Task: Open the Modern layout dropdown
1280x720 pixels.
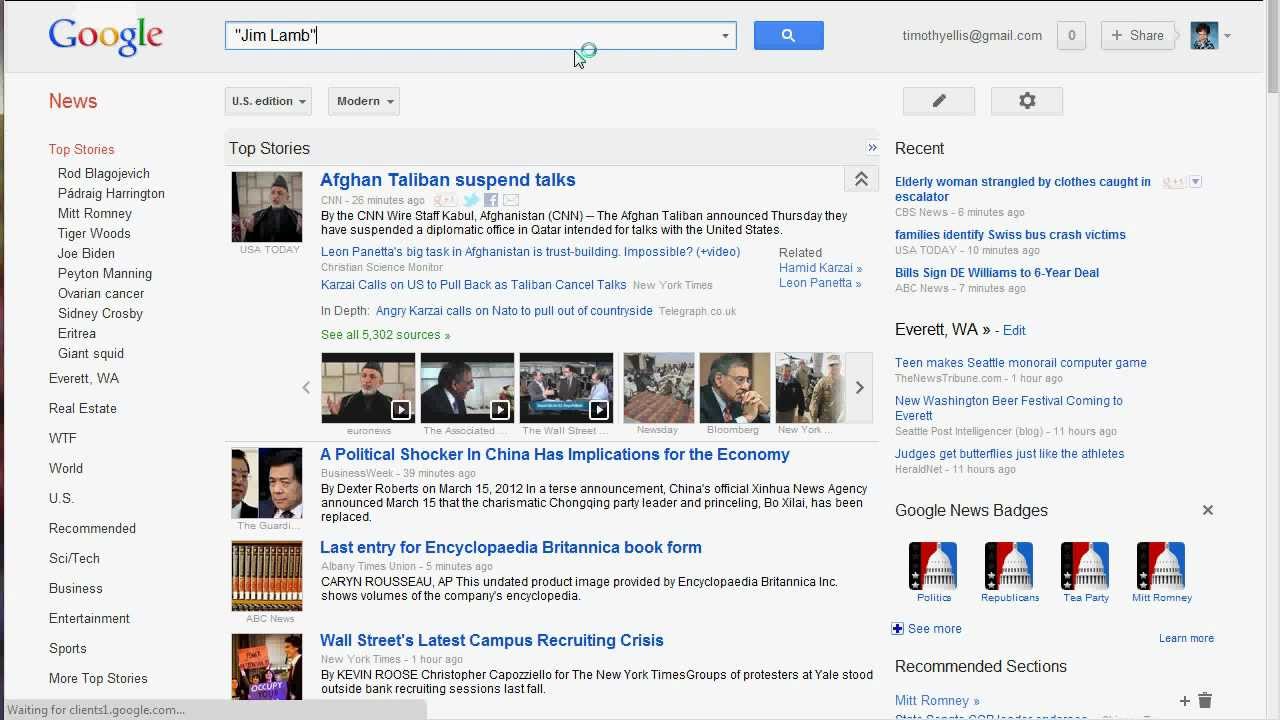Action: (364, 101)
